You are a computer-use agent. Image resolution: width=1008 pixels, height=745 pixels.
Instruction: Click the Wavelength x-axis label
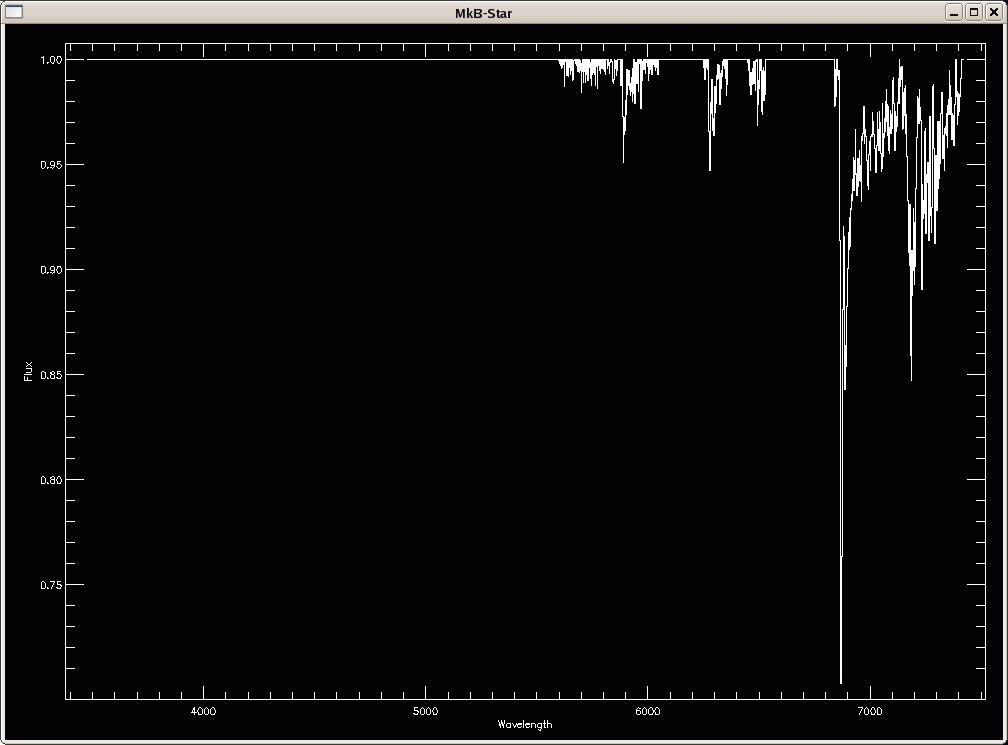click(524, 724)
